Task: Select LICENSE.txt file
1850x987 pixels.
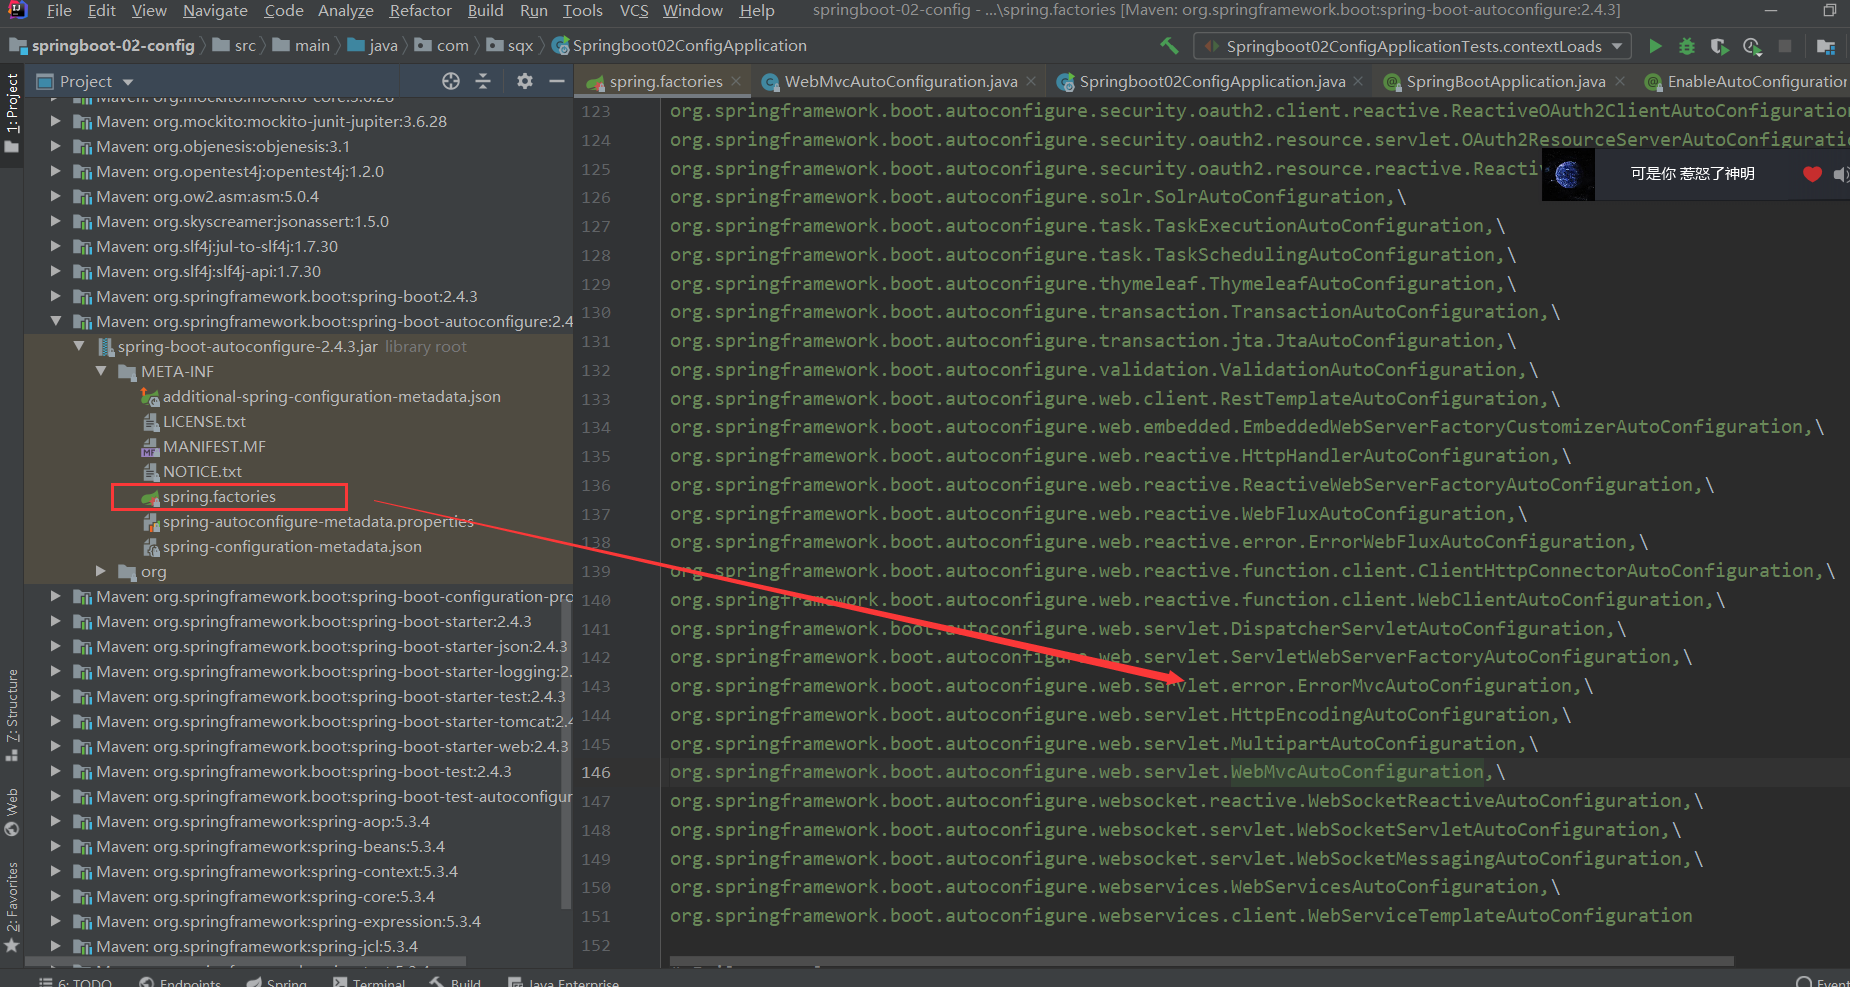Action: point(204,421)
